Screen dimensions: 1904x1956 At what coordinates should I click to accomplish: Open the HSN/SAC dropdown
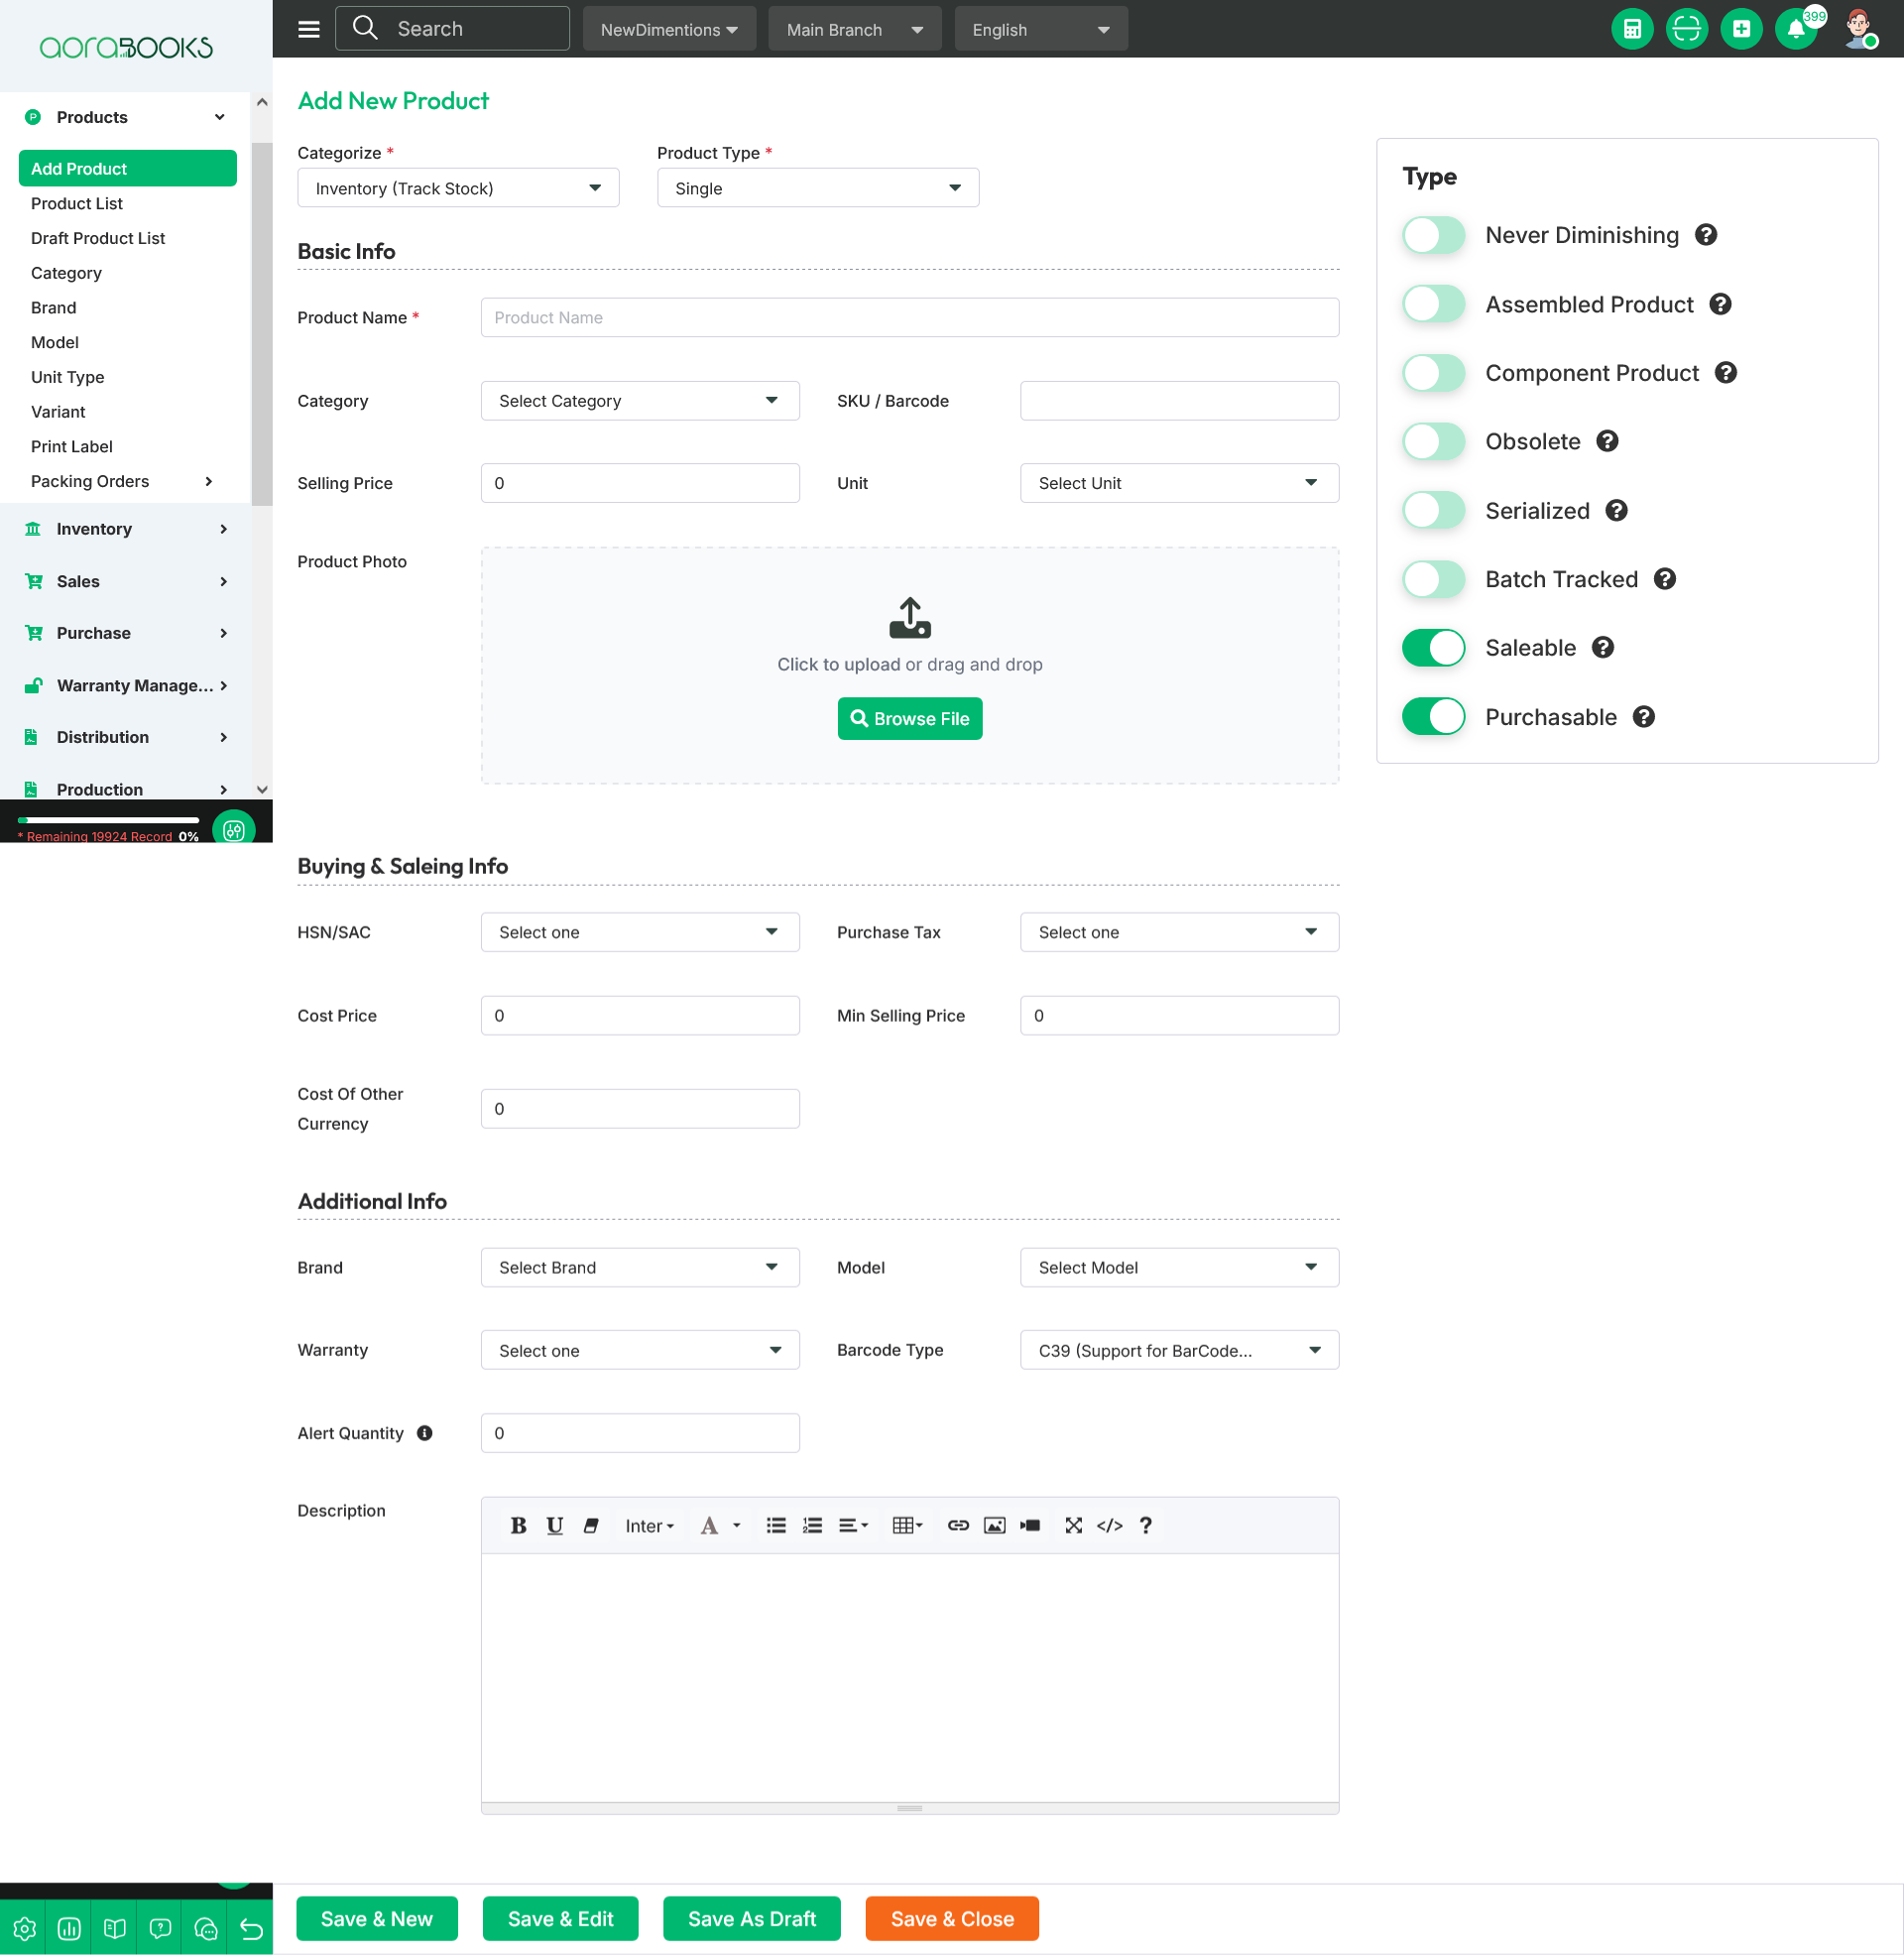click(x=640, y=932)
